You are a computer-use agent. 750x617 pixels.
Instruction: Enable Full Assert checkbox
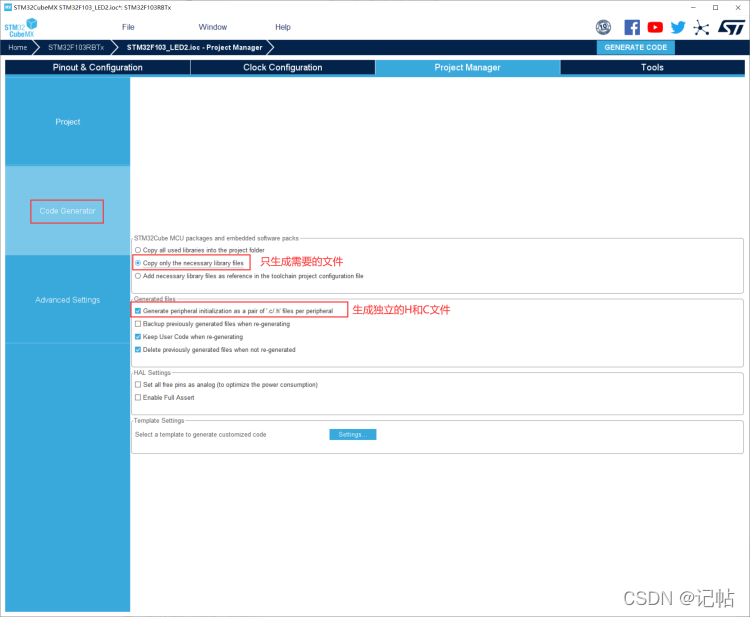138,397
